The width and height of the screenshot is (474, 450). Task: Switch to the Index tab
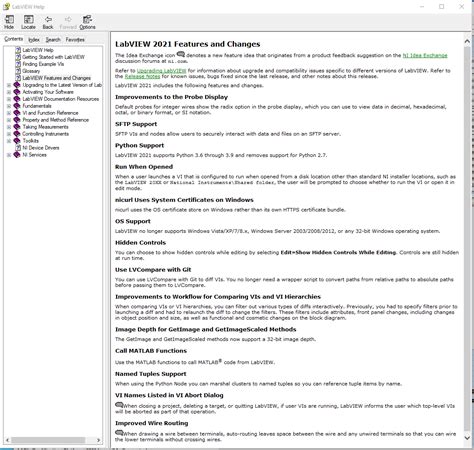(34, 40)
